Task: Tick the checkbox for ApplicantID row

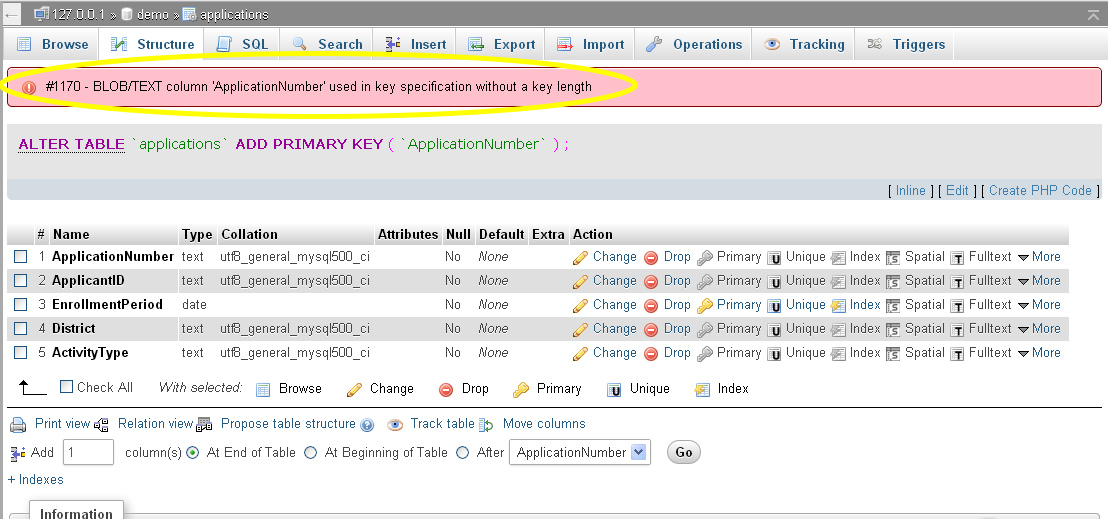Action: coord(21,281)
